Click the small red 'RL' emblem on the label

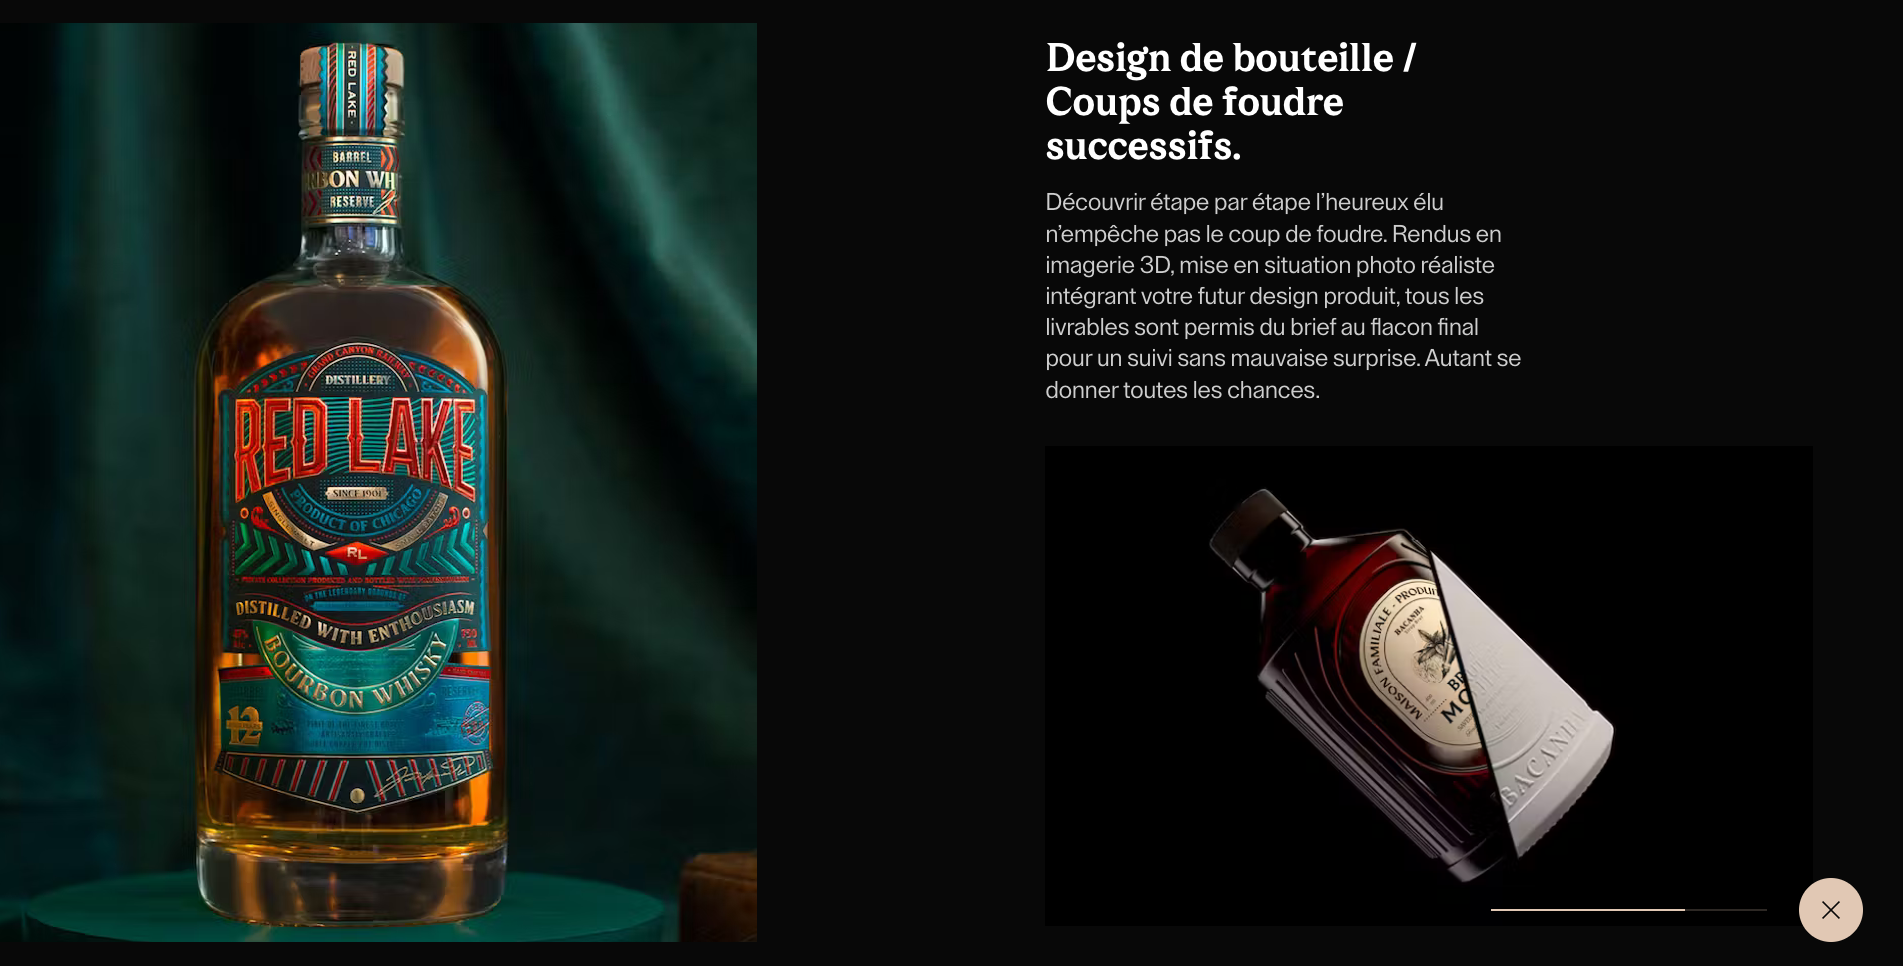[357, 552]
